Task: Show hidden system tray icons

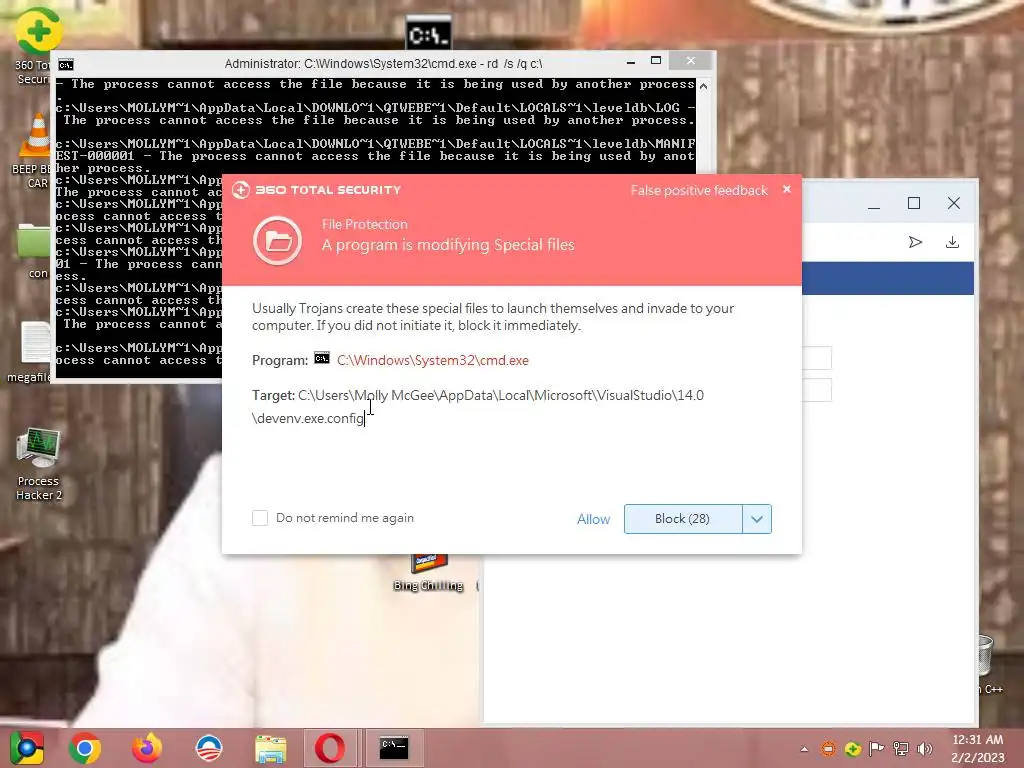Action: pyautogui.click(x=804, y=749)
